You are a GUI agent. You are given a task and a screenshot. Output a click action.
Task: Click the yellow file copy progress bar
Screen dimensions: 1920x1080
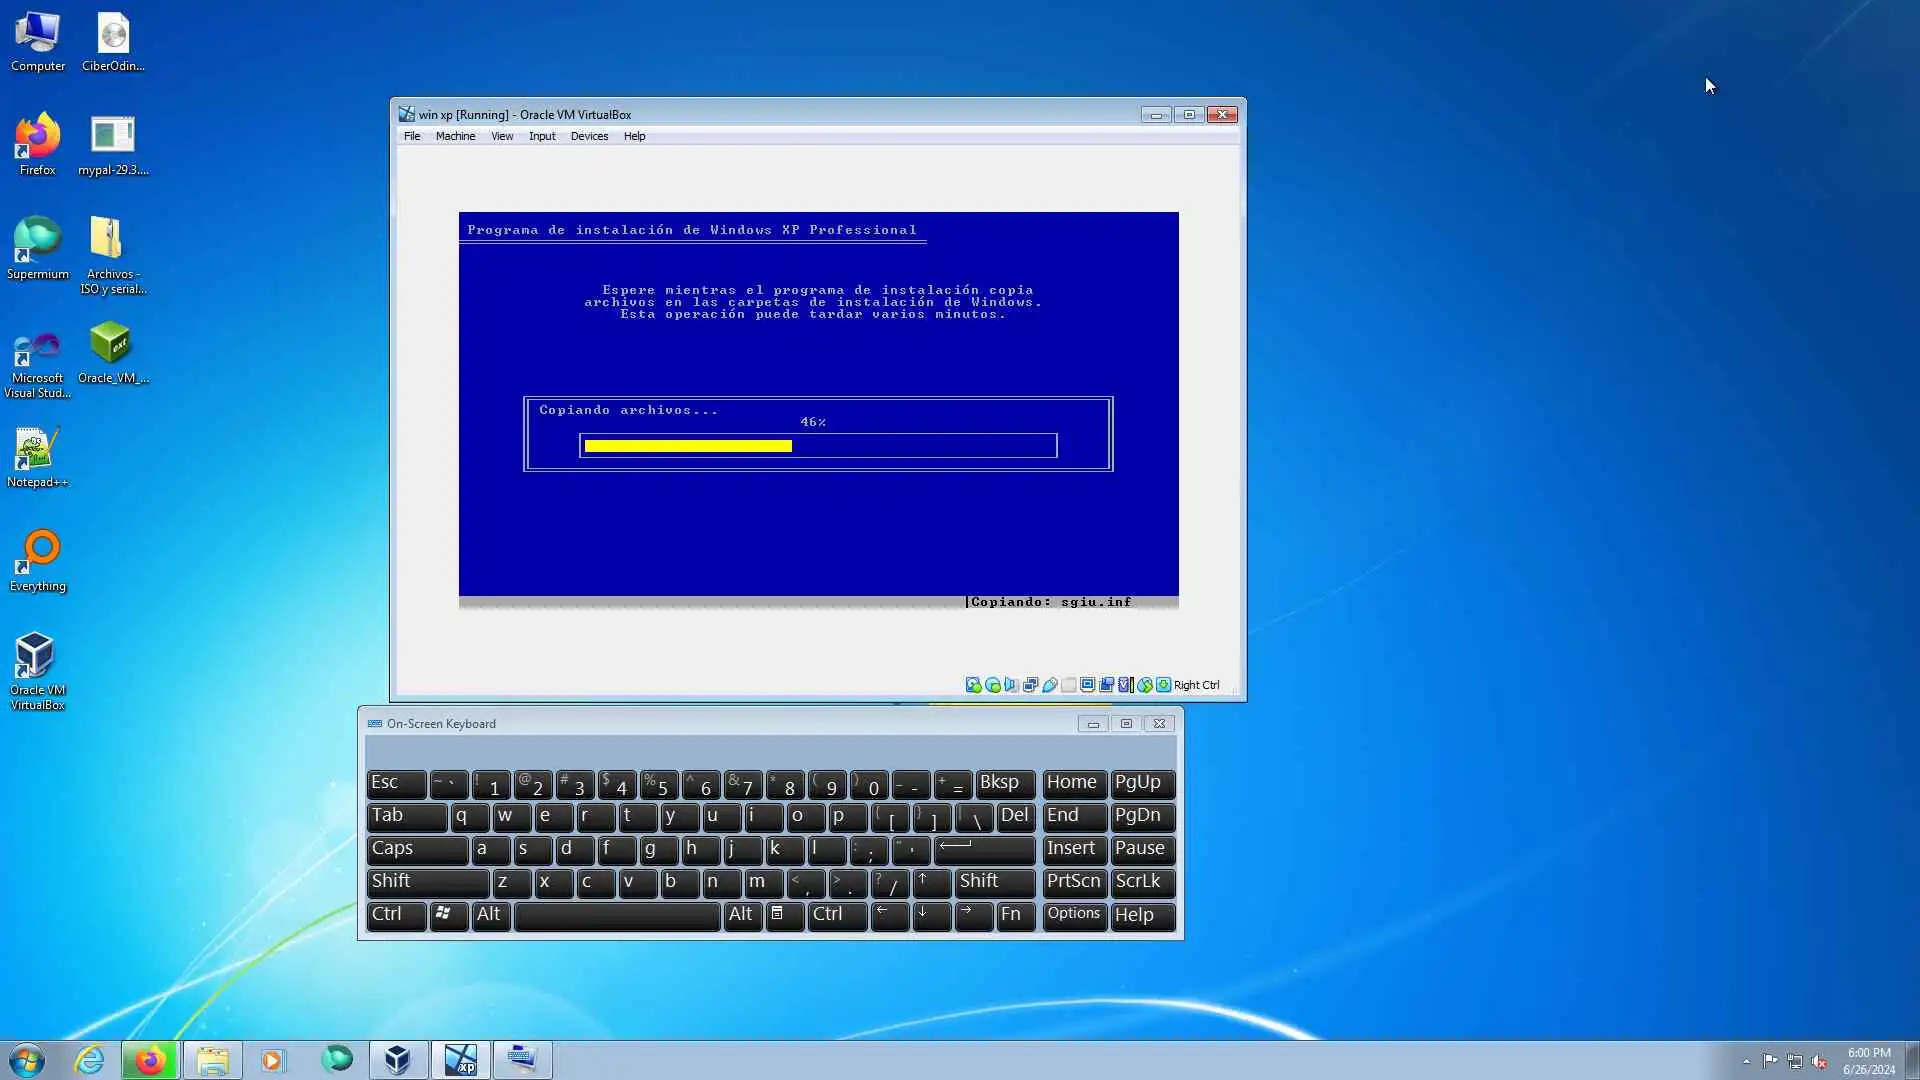click(x=688, y=446)
